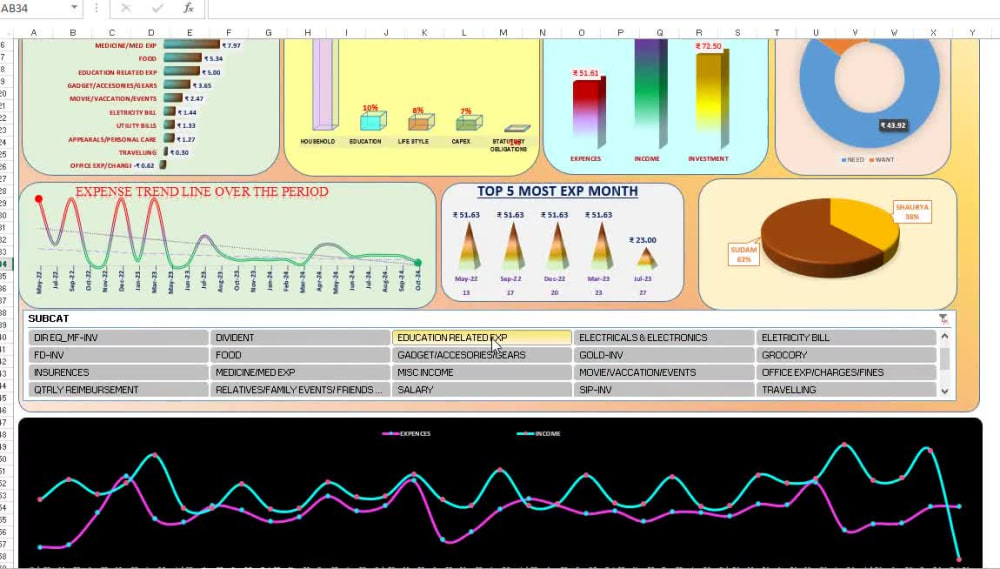Click the EDUCATION 10% cube bar
The width and height of the screenshot is (1000, 569).
click(x=373, y=121)
